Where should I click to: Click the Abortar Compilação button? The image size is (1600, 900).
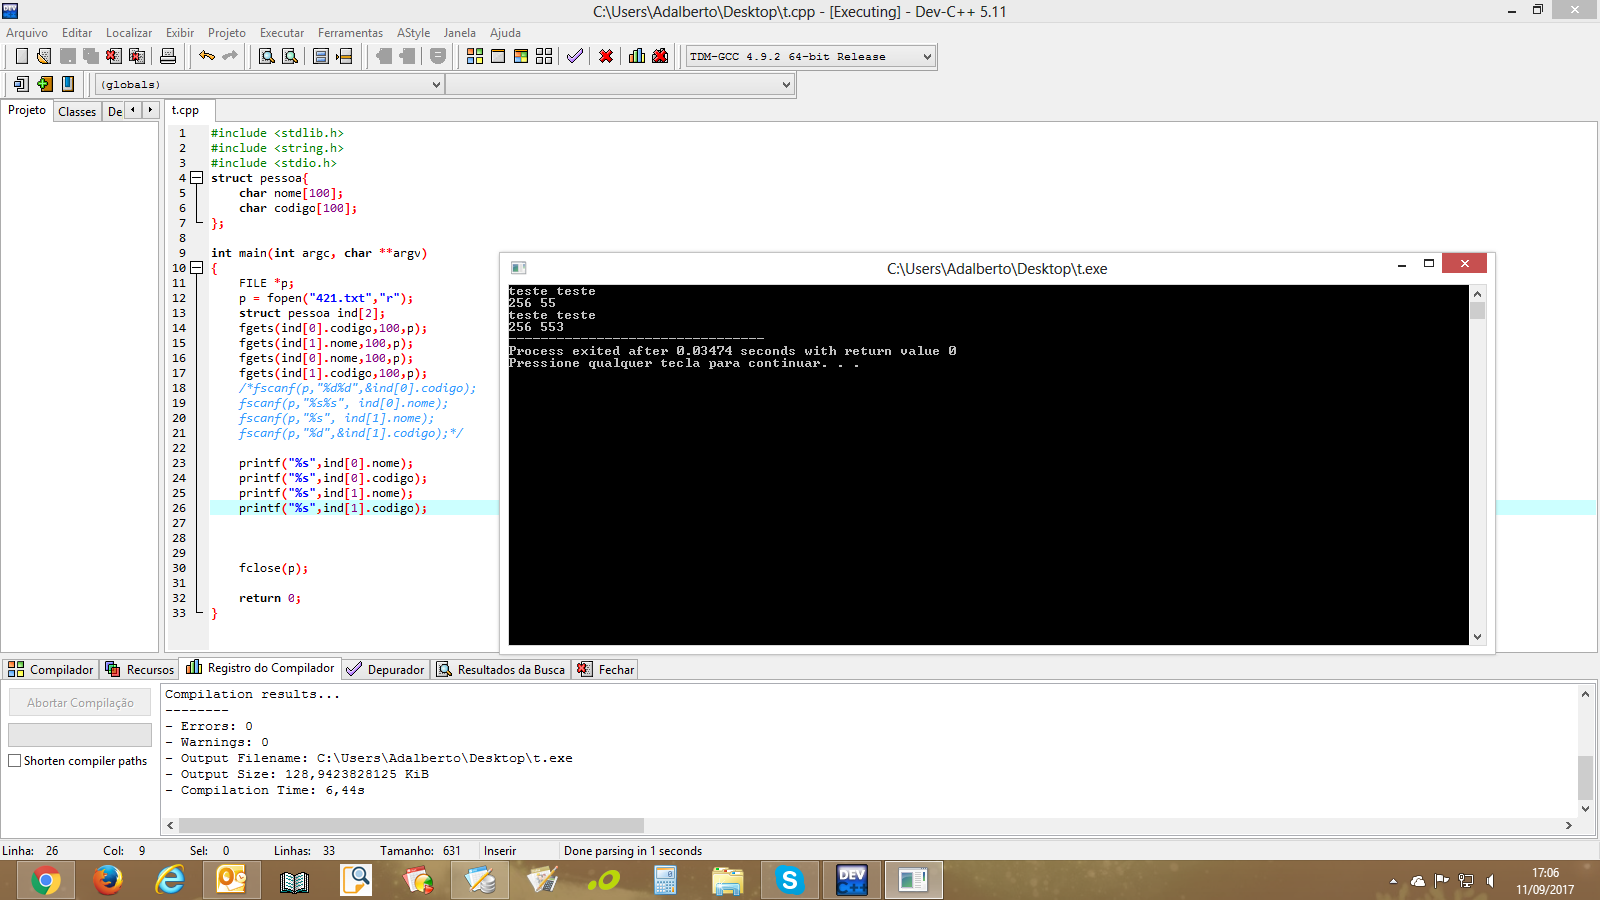click(x=80, y=703)
